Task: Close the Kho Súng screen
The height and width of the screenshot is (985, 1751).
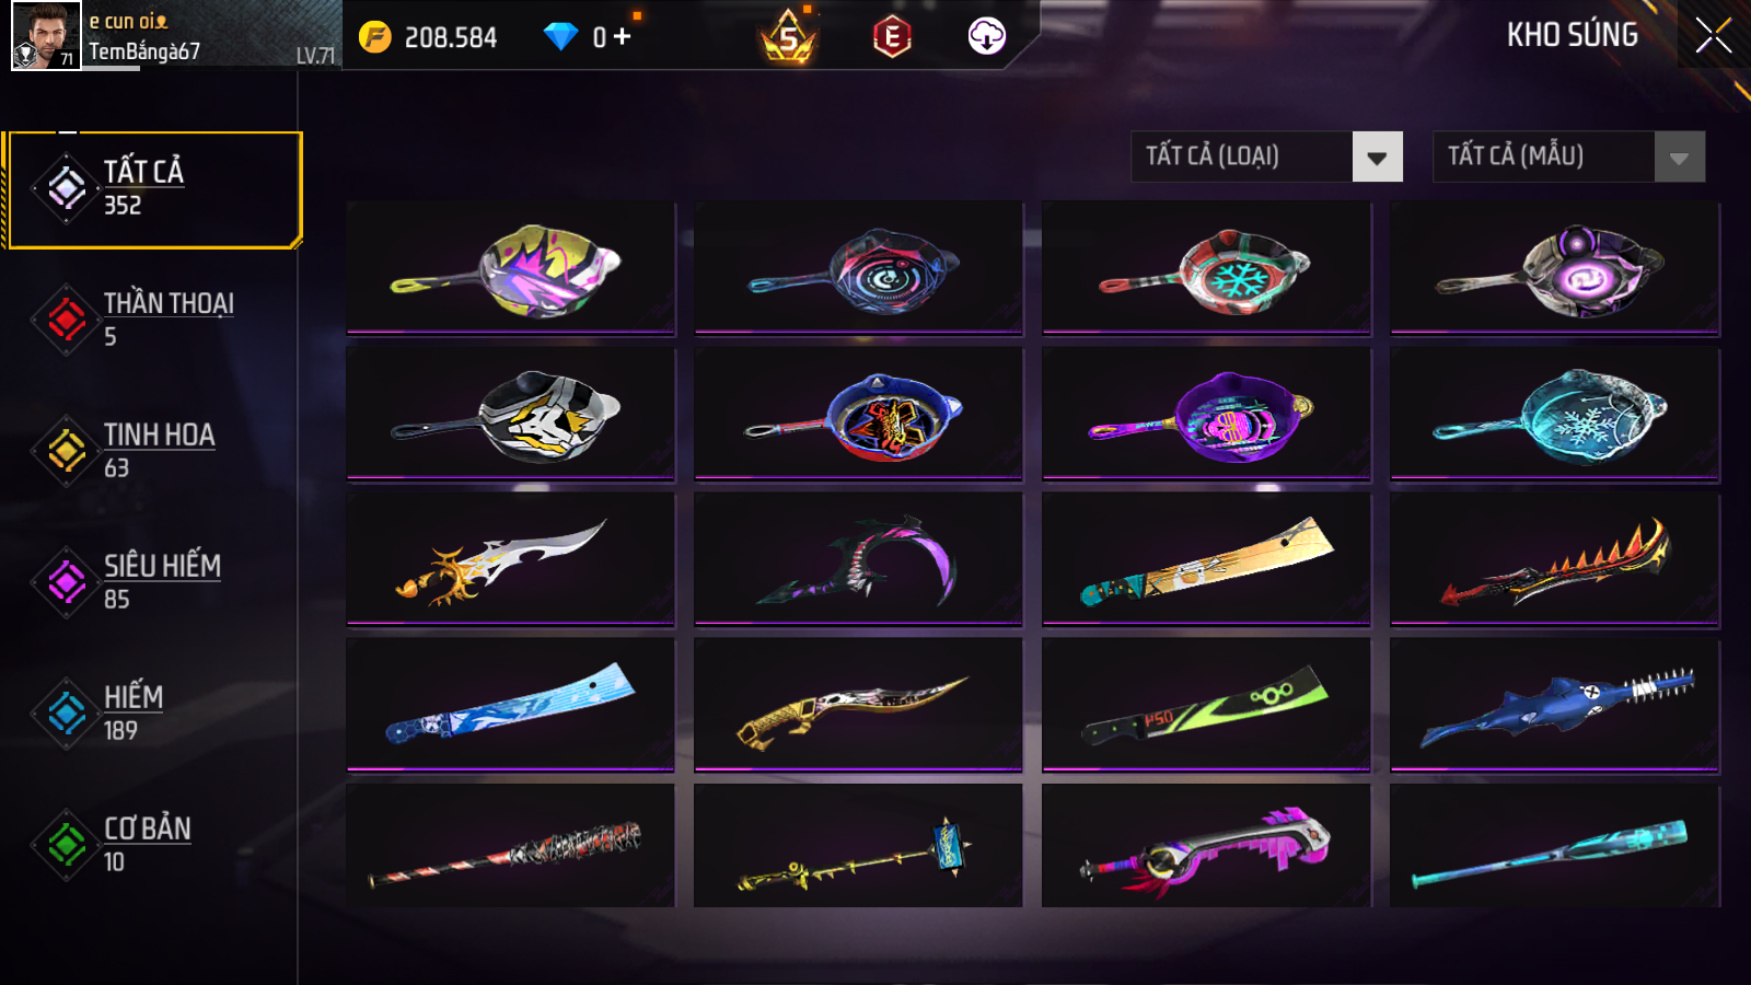Action: [1713, 36]
